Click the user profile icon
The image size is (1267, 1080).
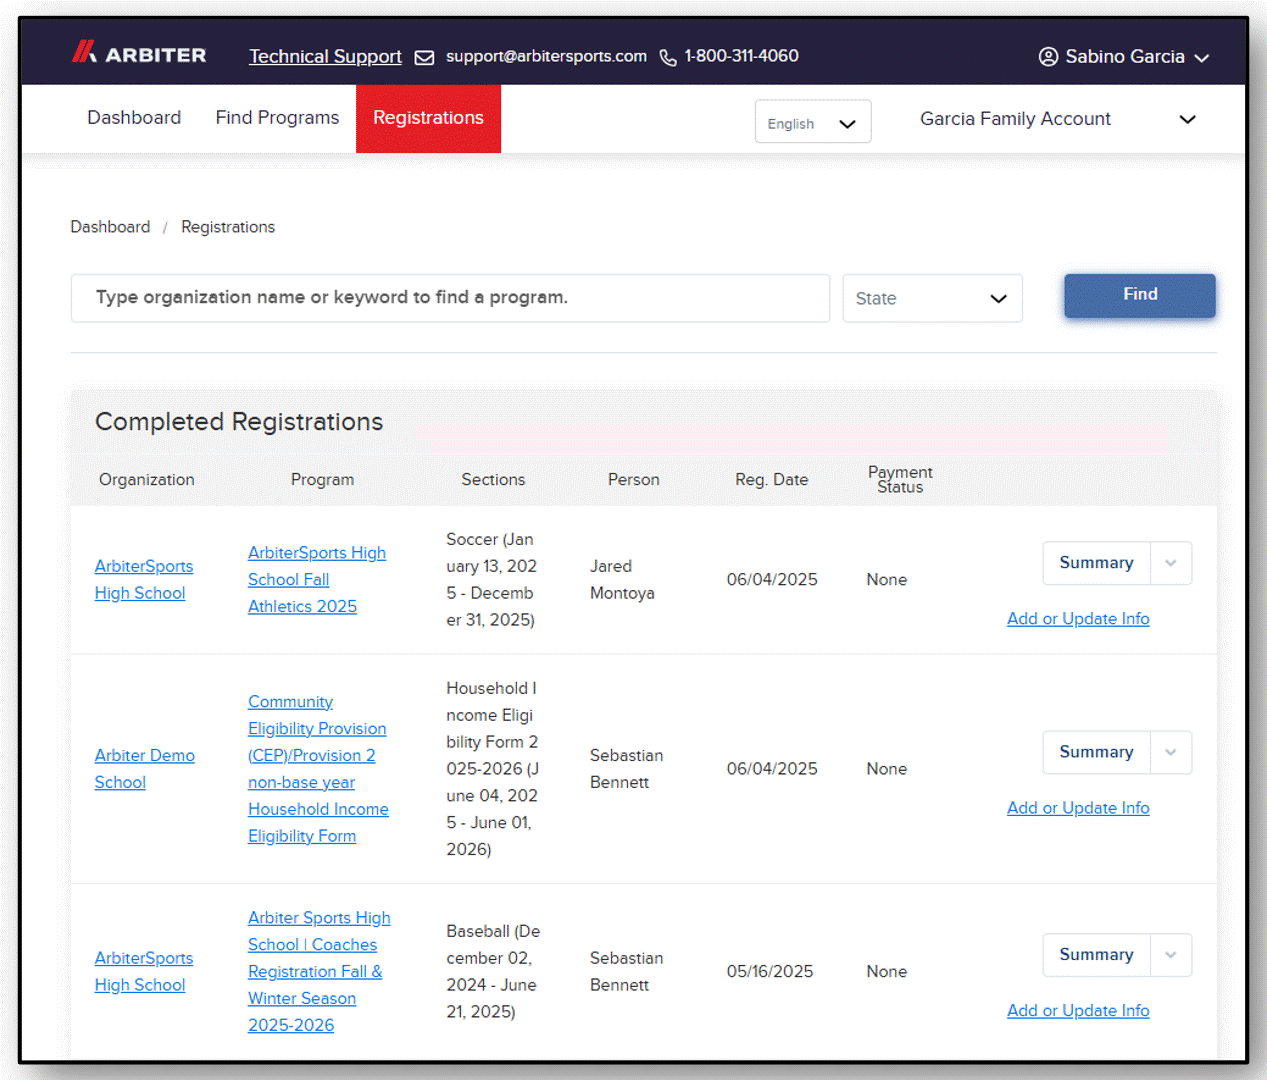pos(1048,57)
